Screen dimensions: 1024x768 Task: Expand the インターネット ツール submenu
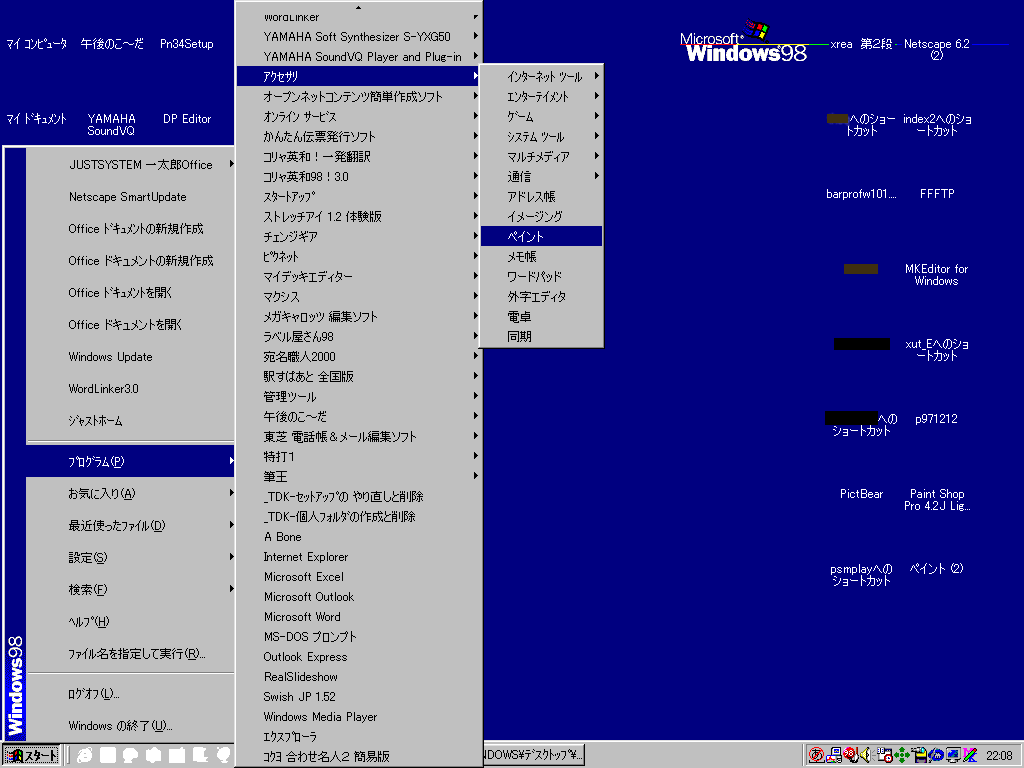541,76
